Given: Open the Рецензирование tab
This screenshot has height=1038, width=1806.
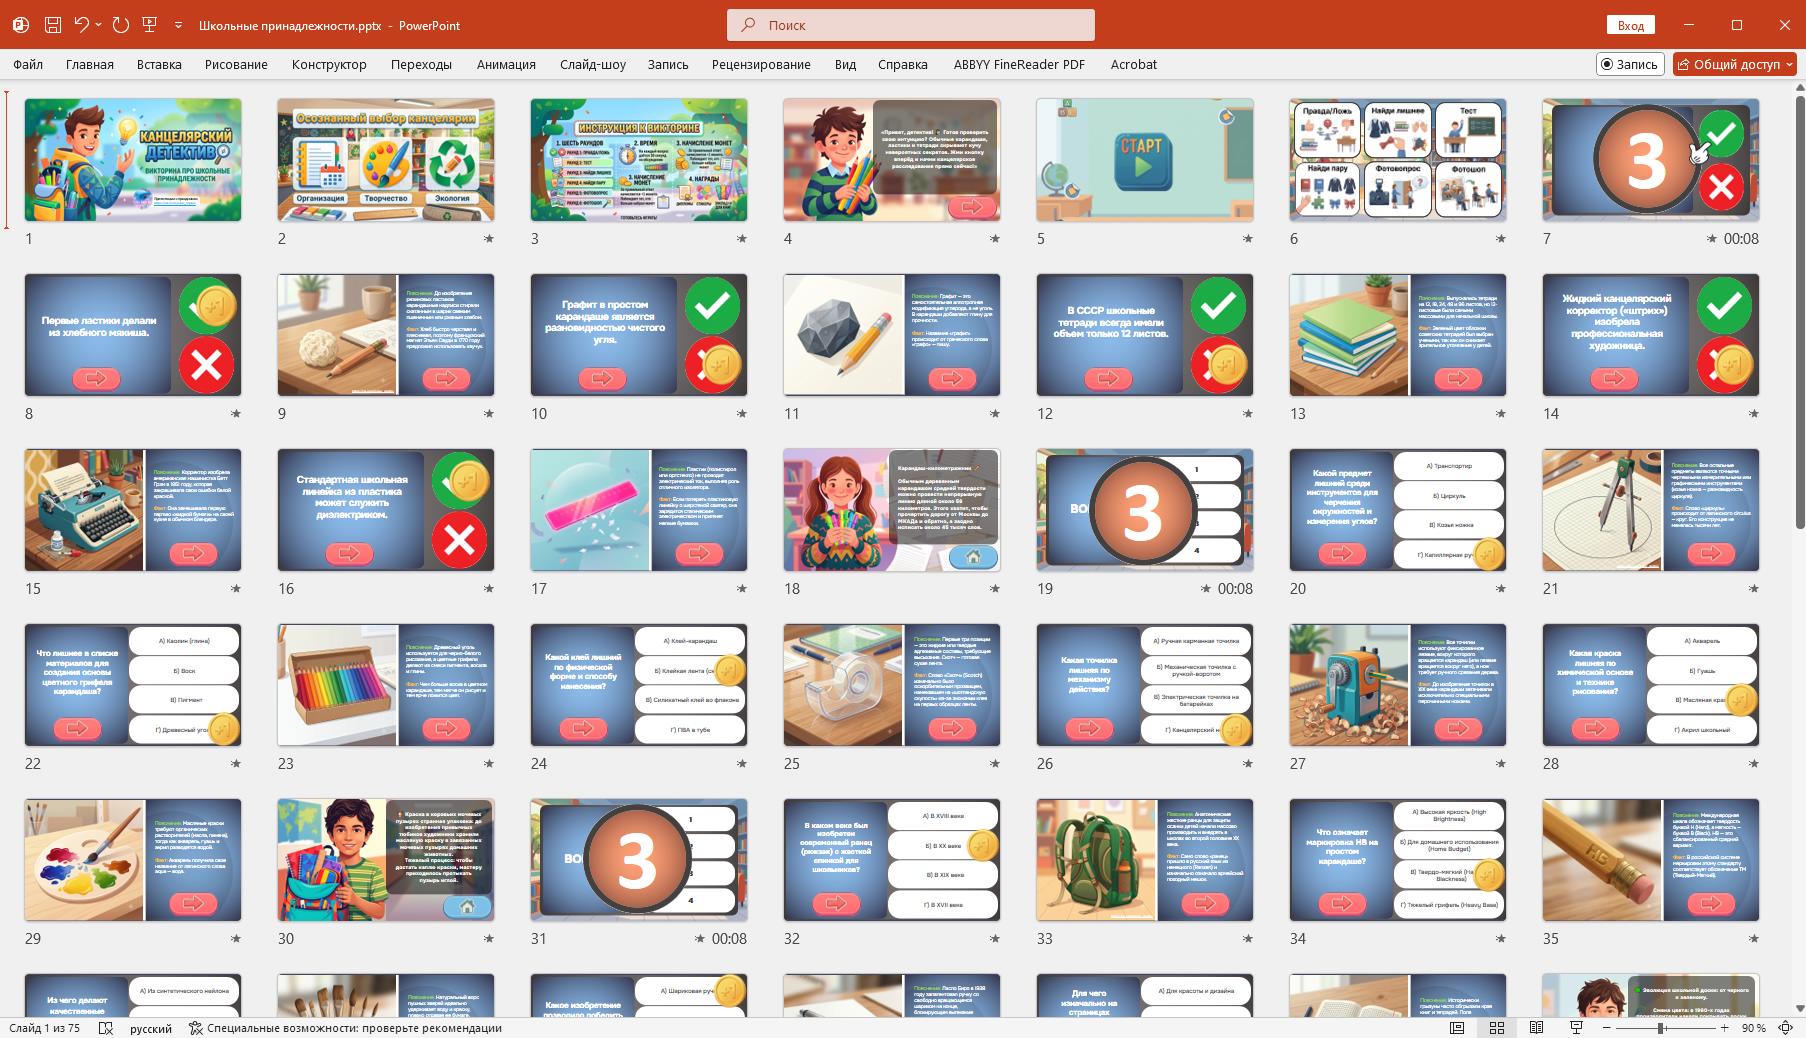Looking at the screenshot, I should (x=761, y=64).
